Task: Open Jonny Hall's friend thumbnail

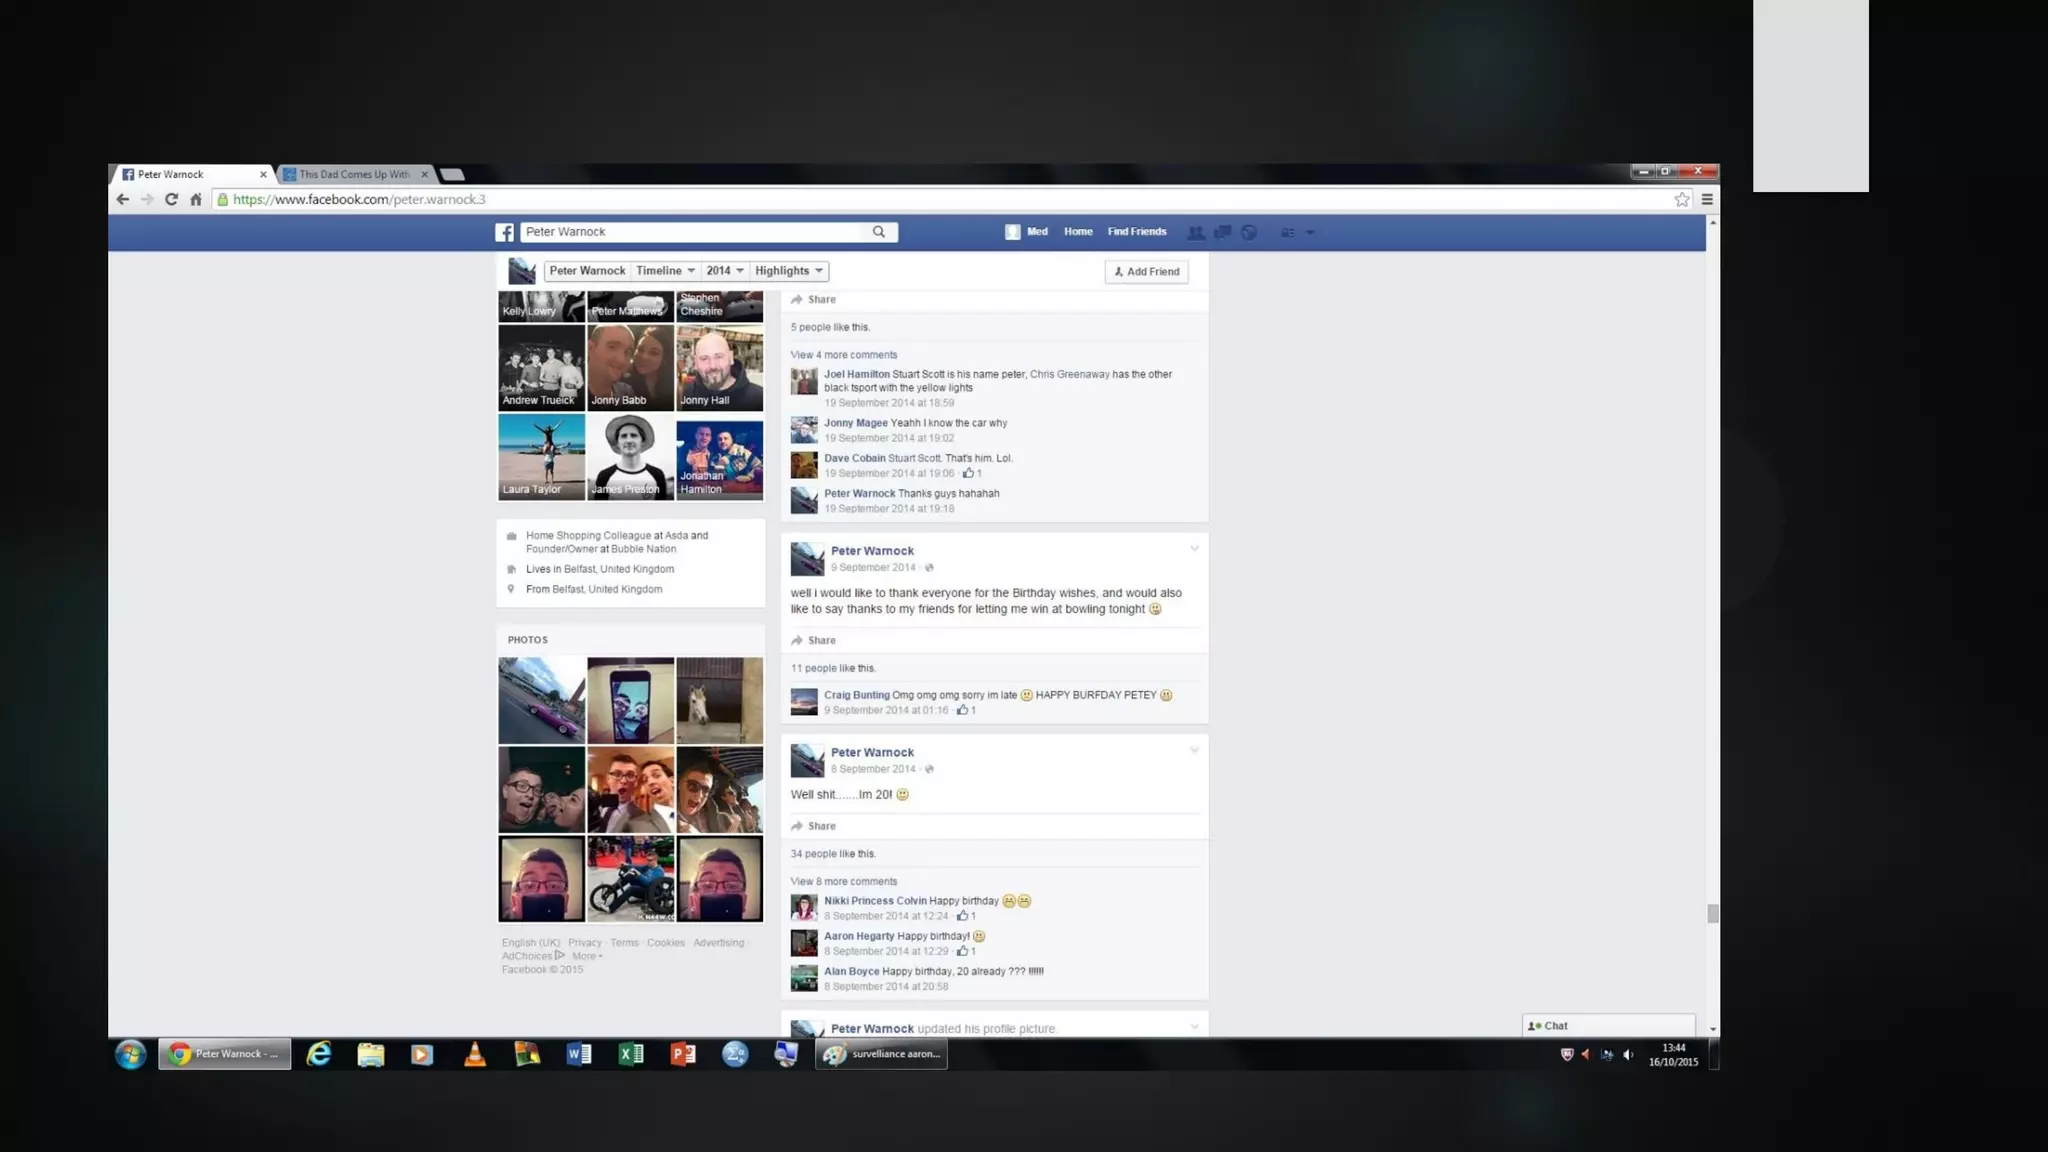Action: [x=719, y=368]
